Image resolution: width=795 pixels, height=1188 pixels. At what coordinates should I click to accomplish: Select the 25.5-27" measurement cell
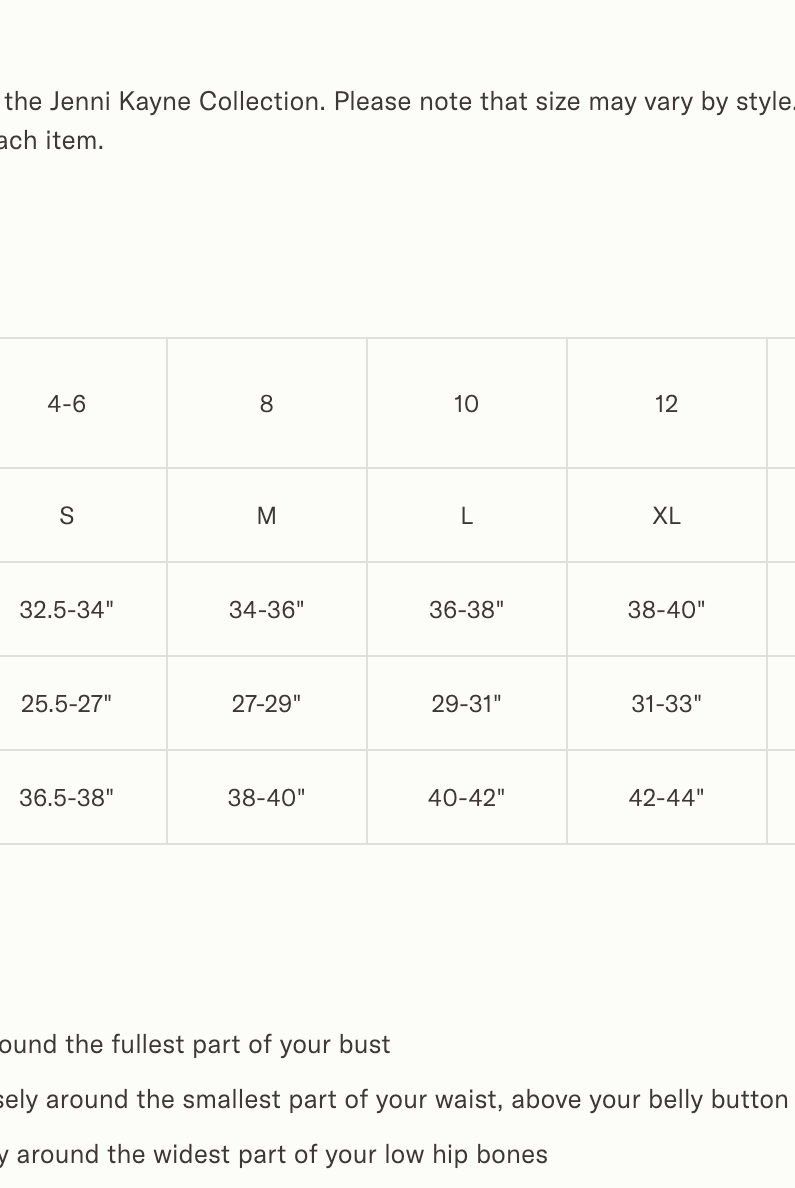67,704
